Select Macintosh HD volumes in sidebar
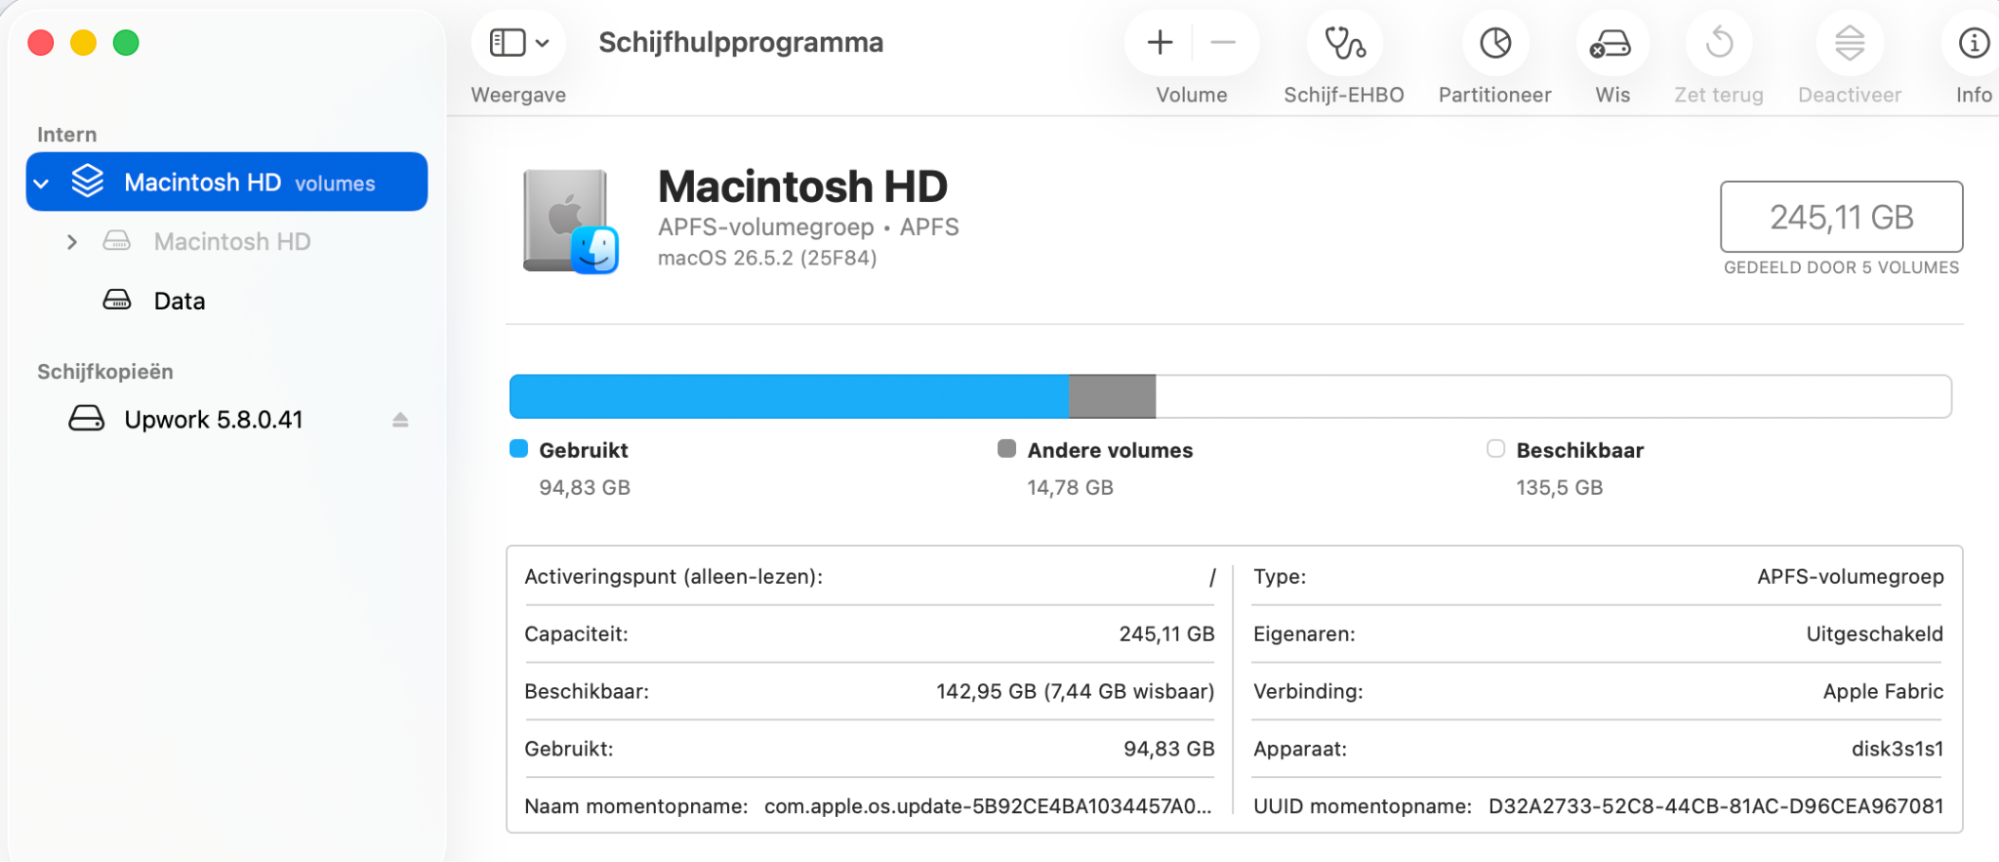Screen dimensions: 1999x862 (x=227, y=182)
